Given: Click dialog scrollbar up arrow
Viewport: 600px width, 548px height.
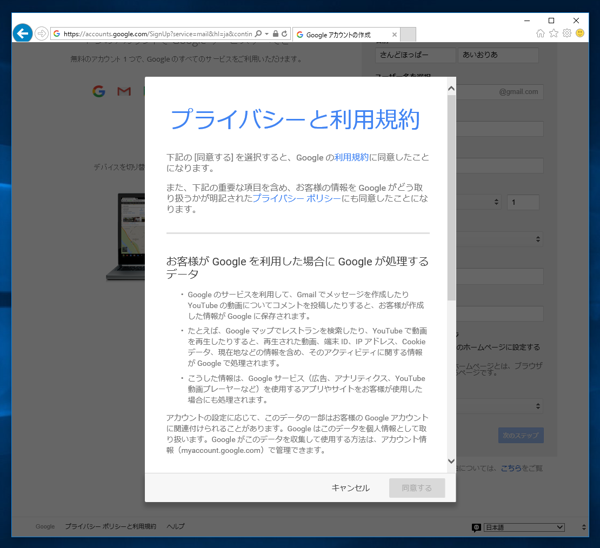Looking at the screenshot, I should click(451, 88).
